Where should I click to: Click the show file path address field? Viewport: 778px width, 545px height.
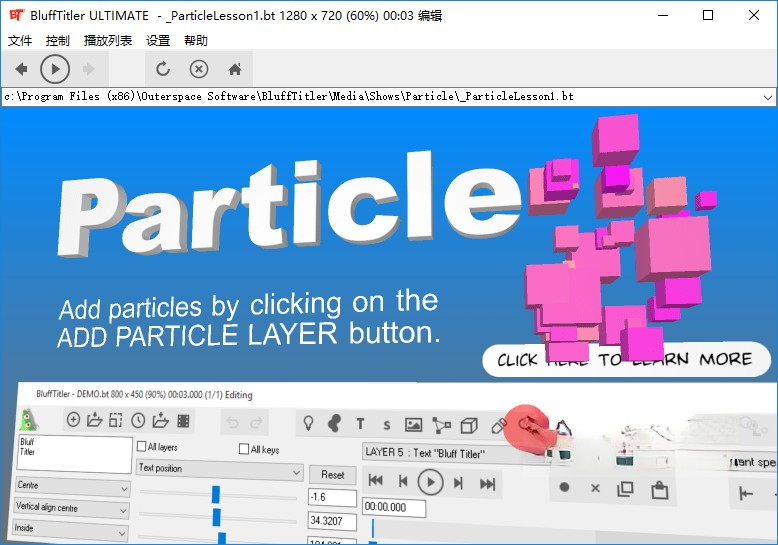point(382,97)
